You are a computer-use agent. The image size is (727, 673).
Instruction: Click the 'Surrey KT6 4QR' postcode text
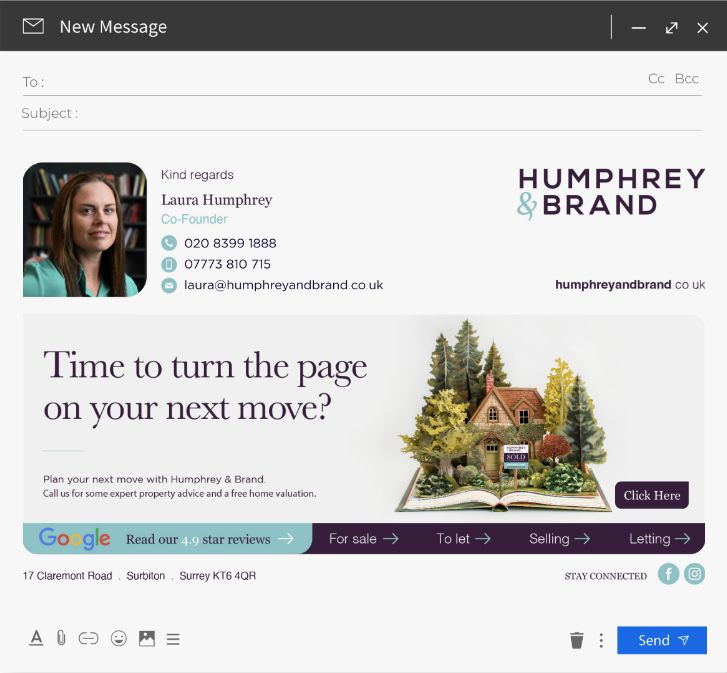tap(217, 576)
